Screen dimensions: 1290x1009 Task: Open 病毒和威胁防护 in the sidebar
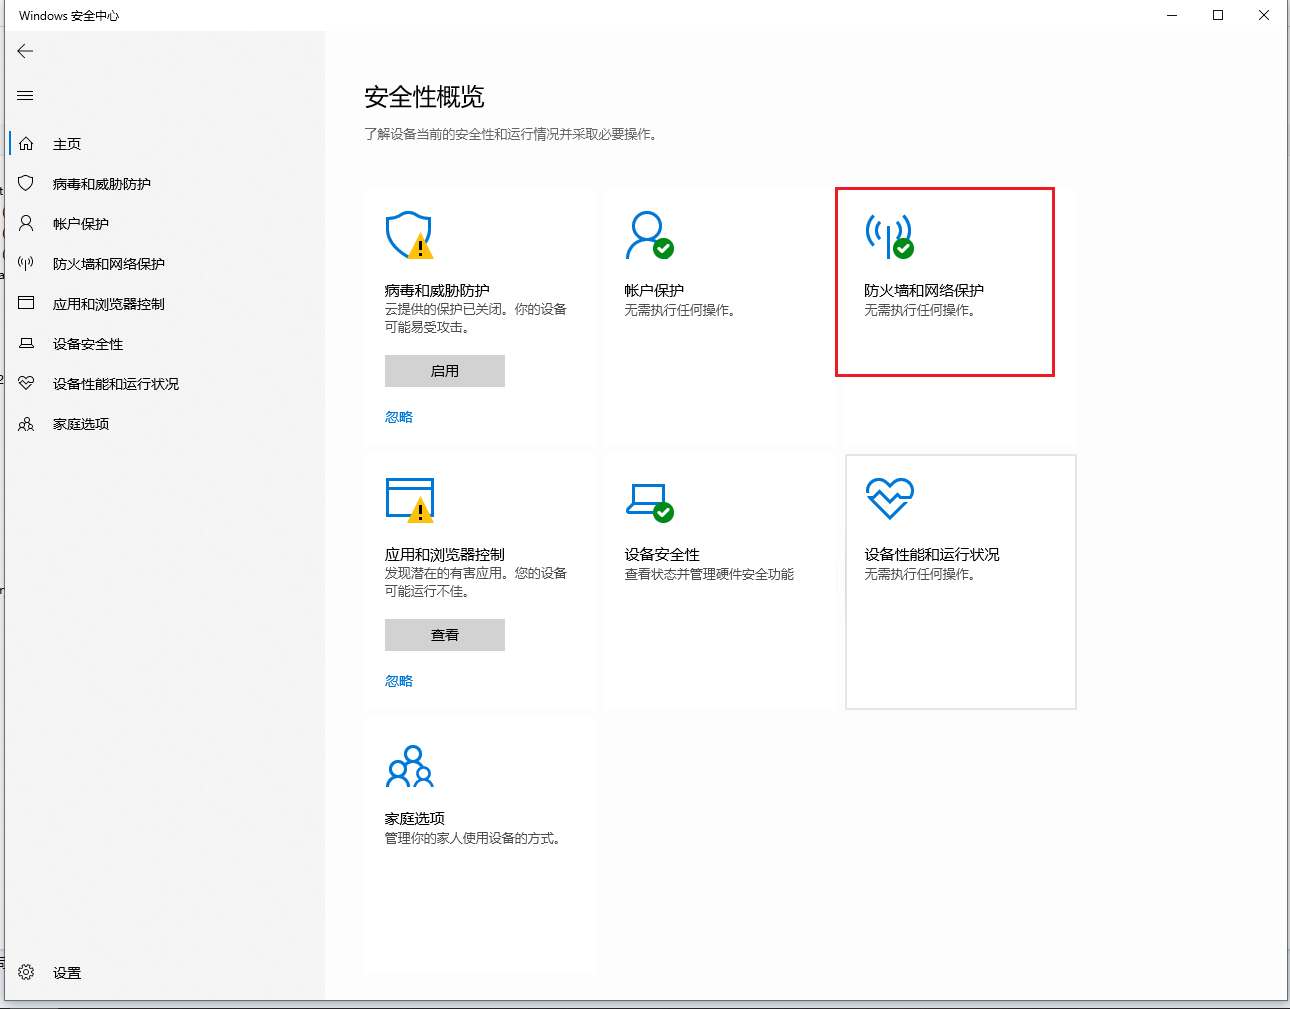click(102, 184)
